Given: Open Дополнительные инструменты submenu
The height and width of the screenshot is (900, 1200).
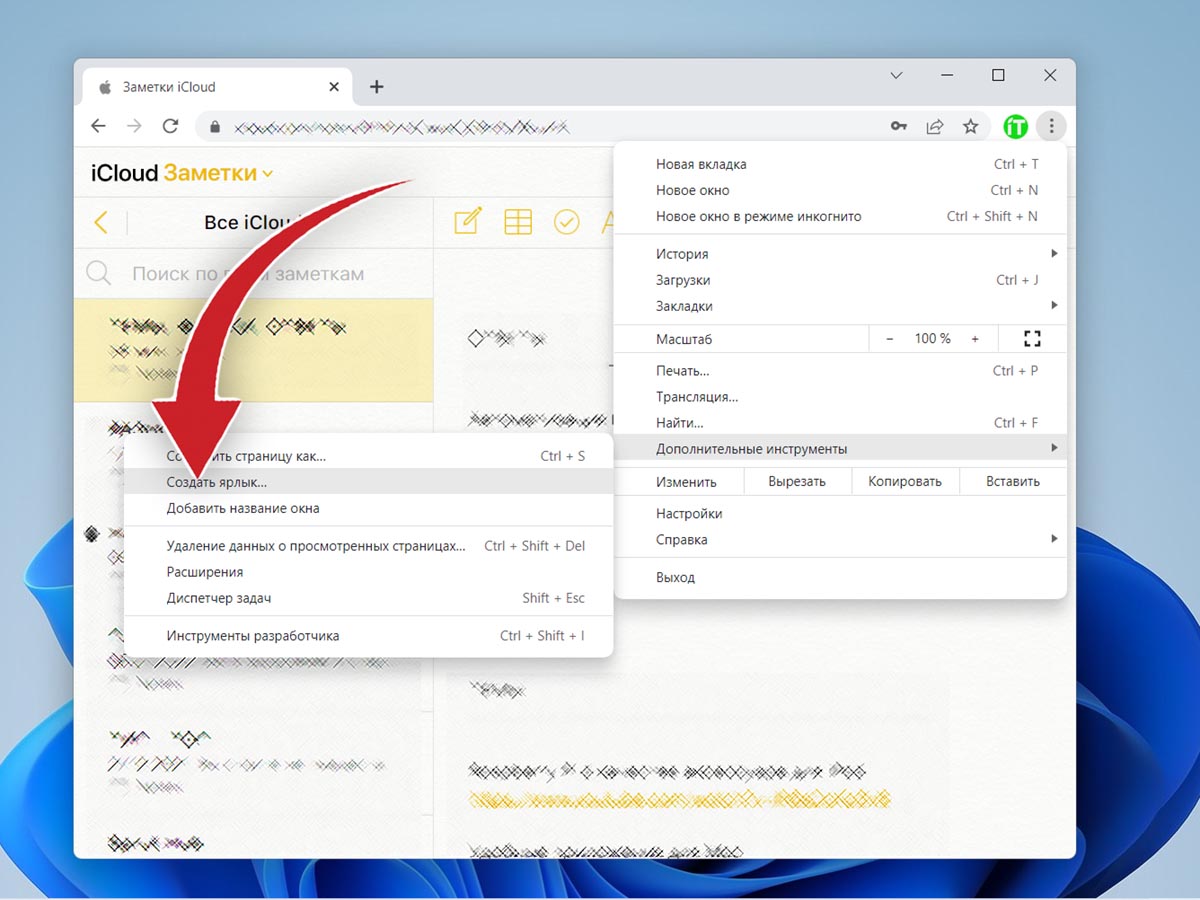Looking at the screenshot, I should click(x=840, y=449).
